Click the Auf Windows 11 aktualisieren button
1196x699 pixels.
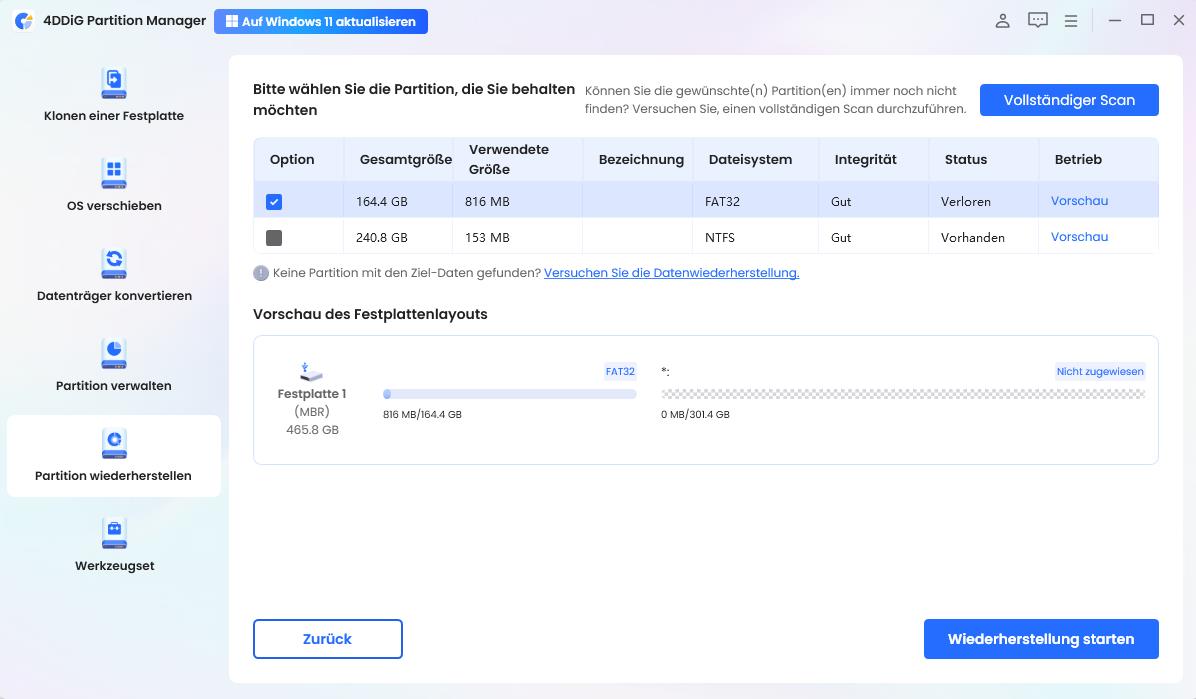[320, 21]
